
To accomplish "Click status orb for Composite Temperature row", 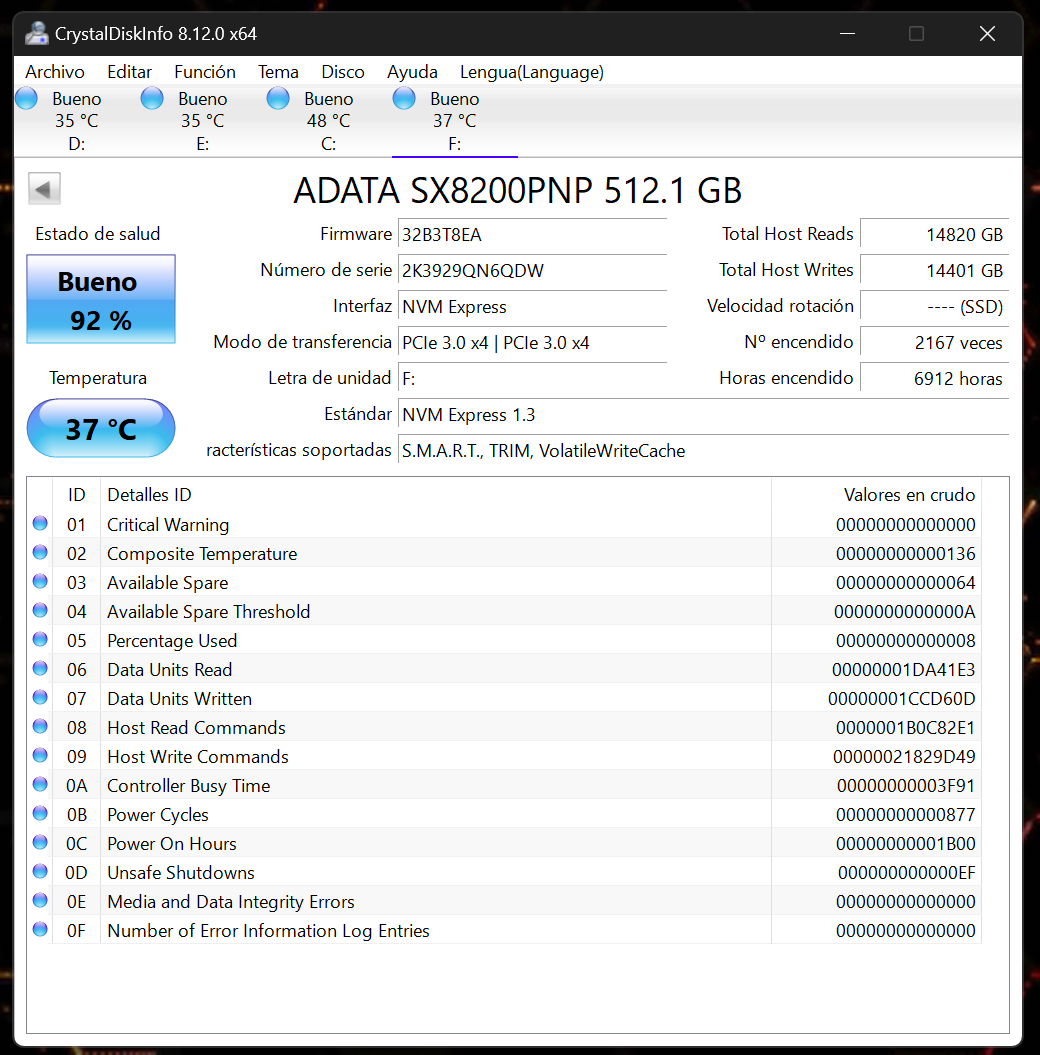I will [40, 552].
